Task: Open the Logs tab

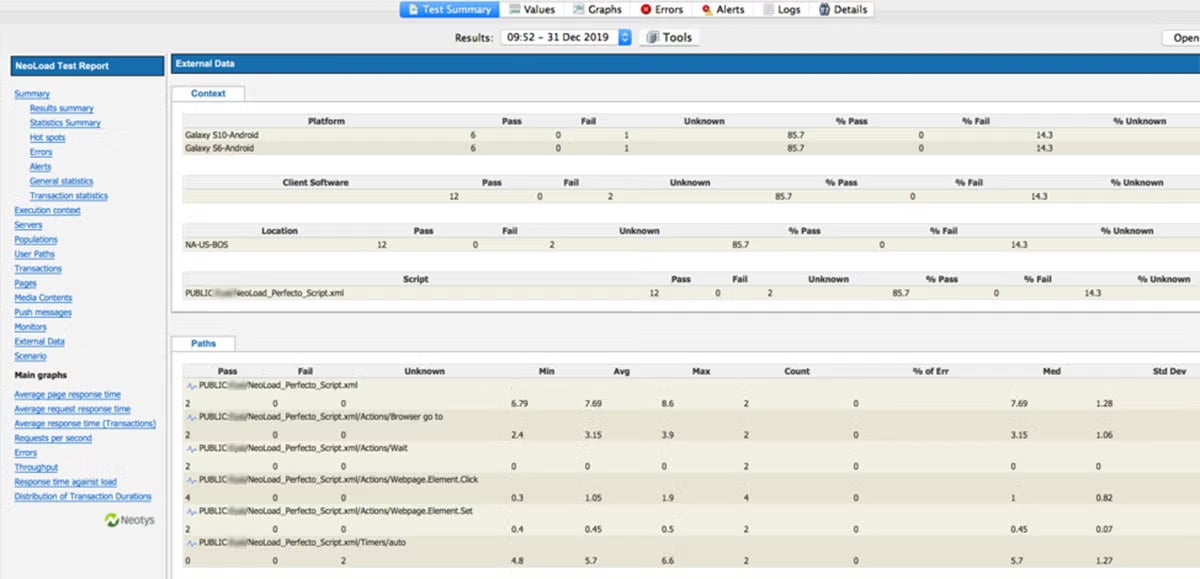Action: click(781, 9)
